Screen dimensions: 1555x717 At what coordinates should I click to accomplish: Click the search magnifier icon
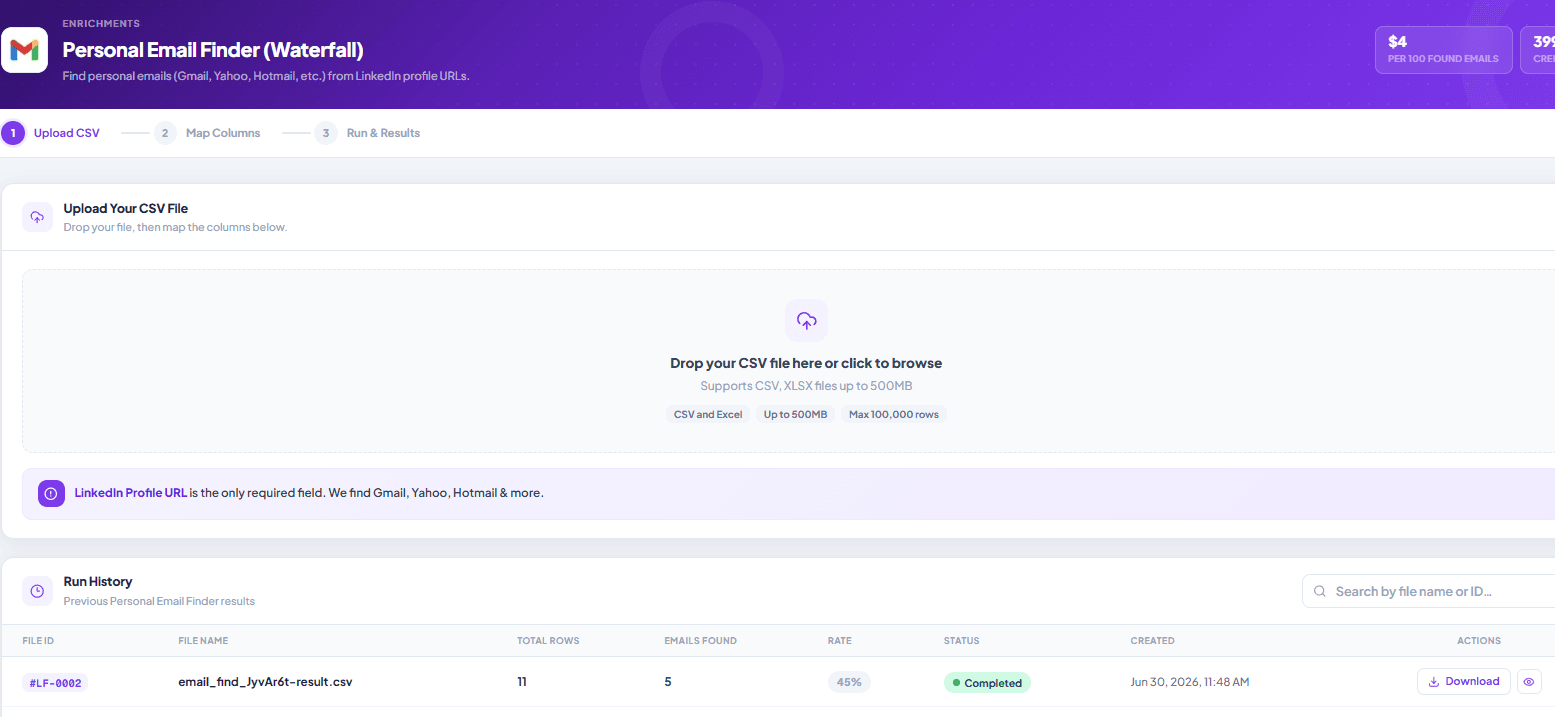1320,591
